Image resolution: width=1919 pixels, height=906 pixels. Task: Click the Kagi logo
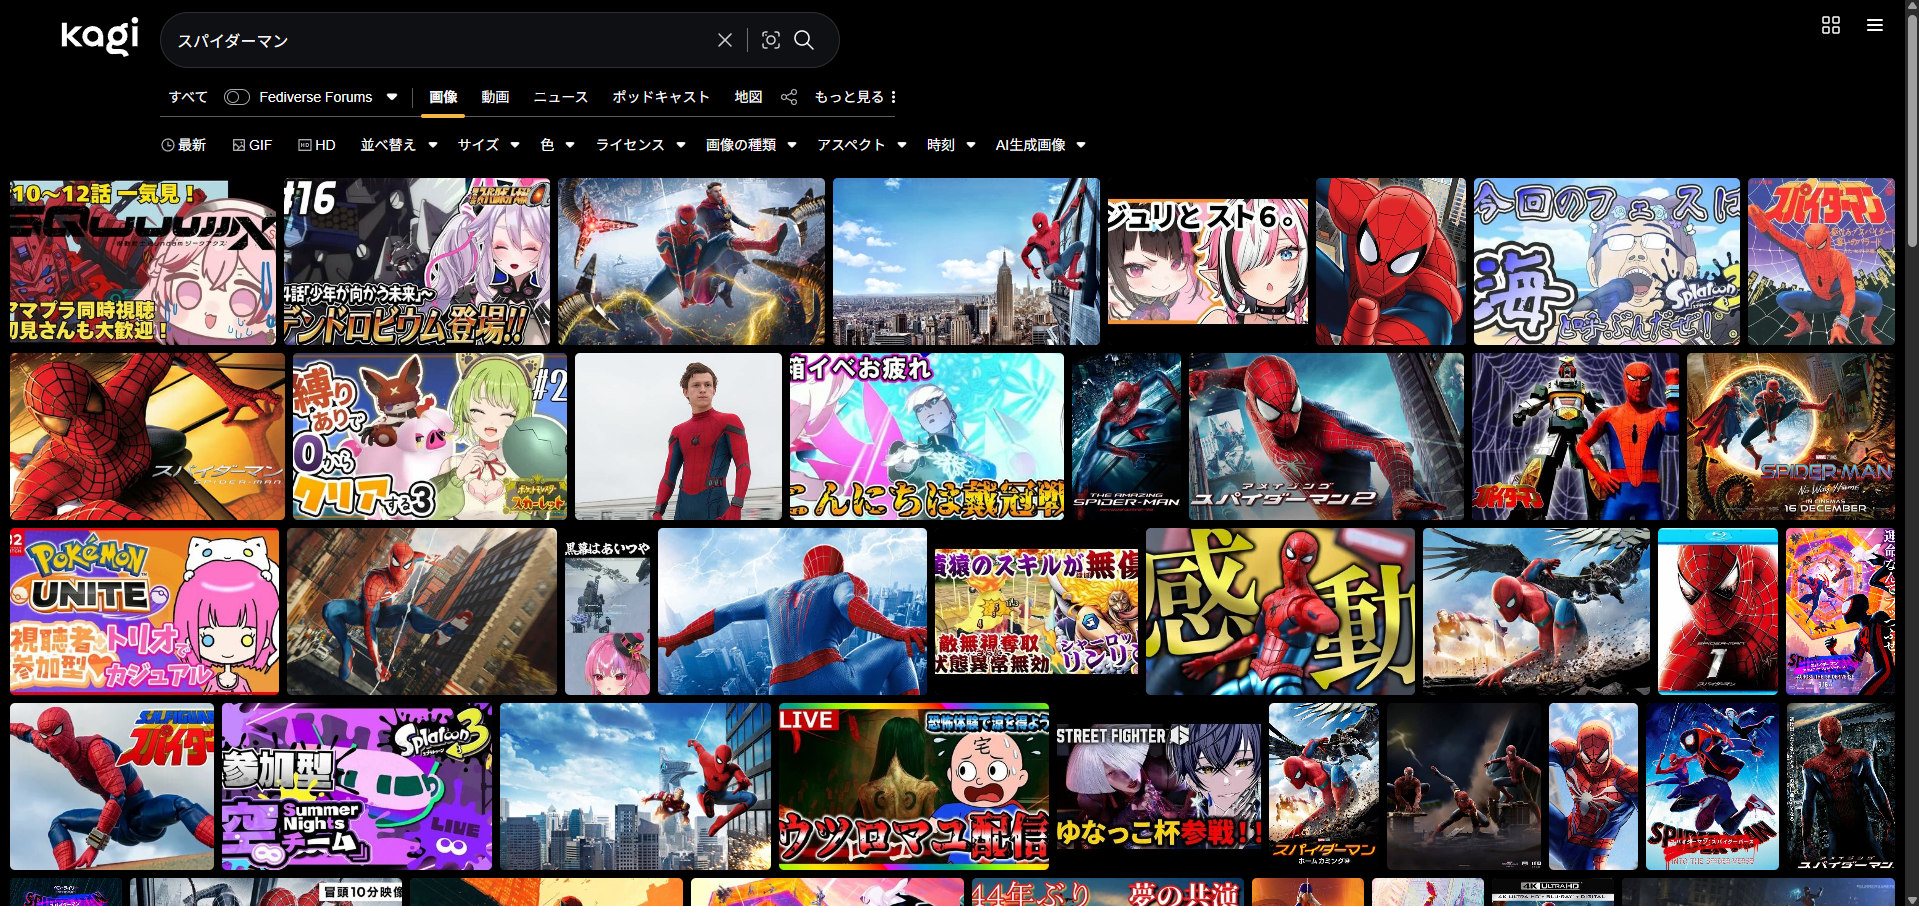click(100, 37)
